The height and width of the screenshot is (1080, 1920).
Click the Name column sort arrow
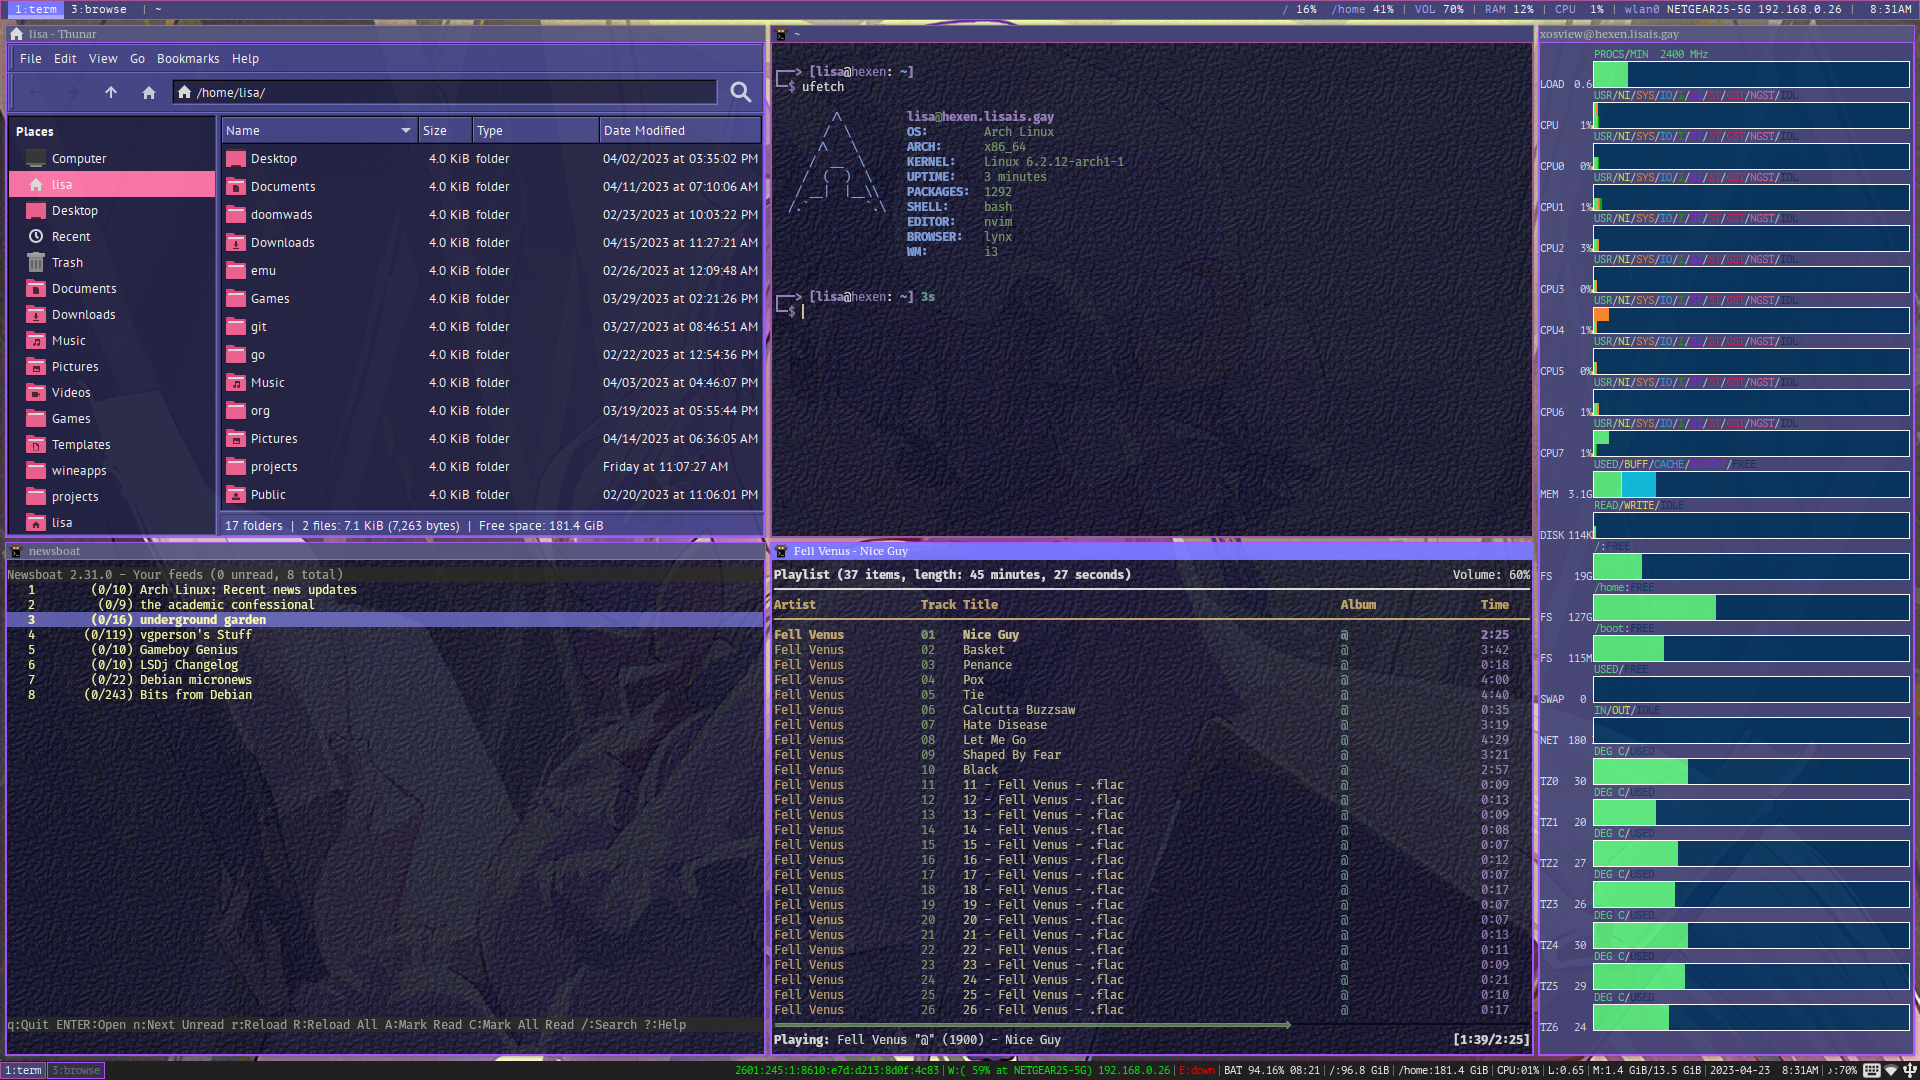click(405, 131)
